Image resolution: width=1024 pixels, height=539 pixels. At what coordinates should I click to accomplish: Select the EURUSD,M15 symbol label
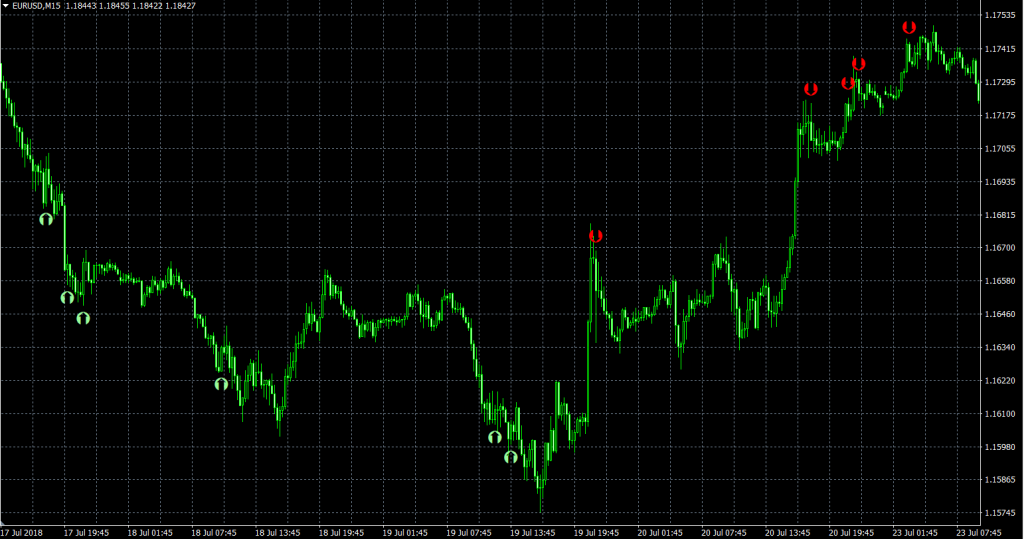click(x=37, y=6)
